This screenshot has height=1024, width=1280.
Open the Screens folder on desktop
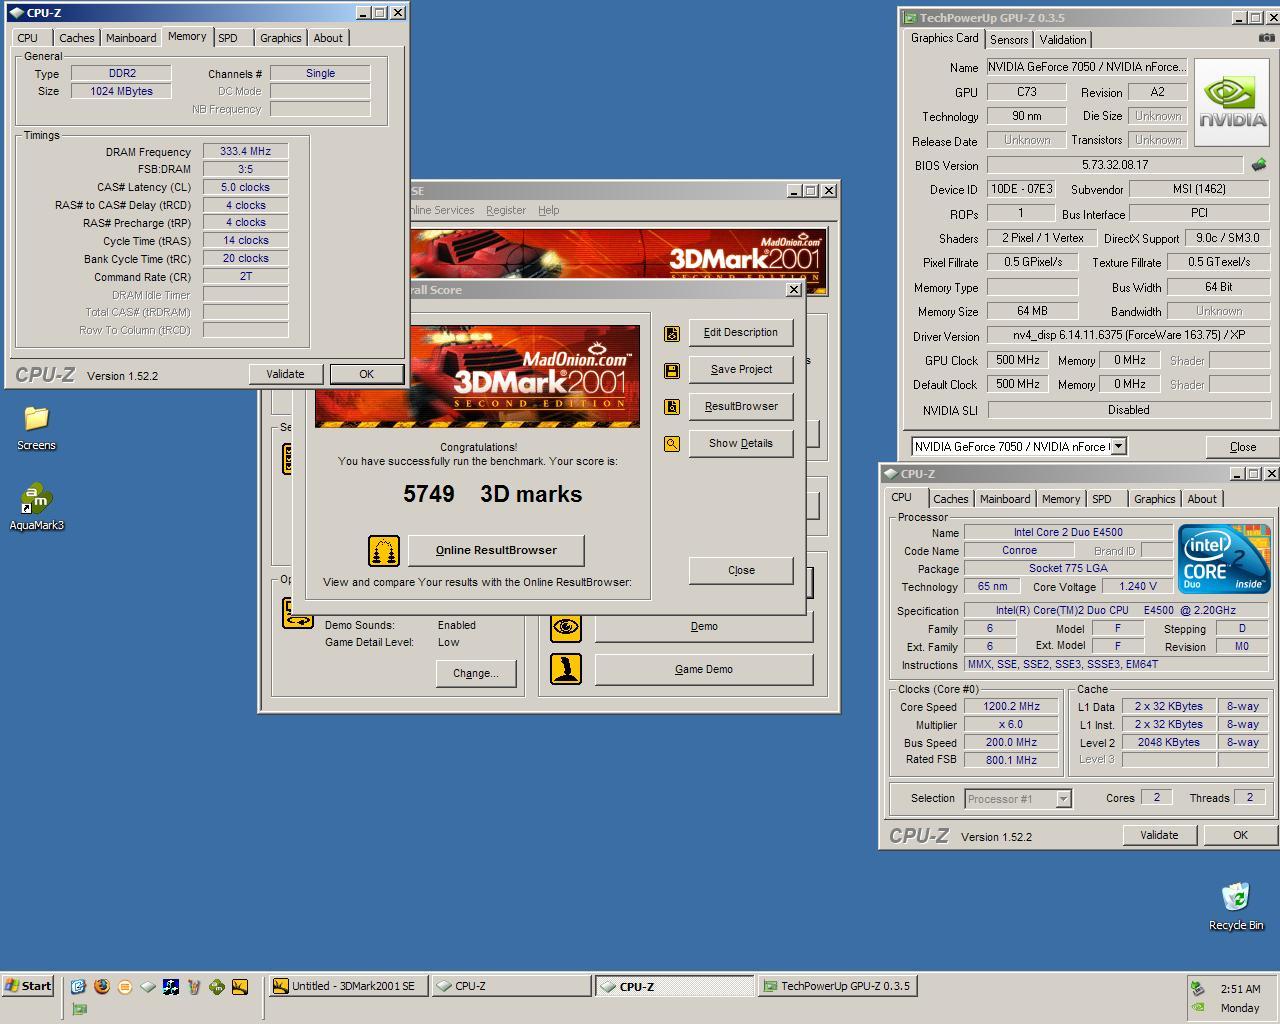[36, 428]
